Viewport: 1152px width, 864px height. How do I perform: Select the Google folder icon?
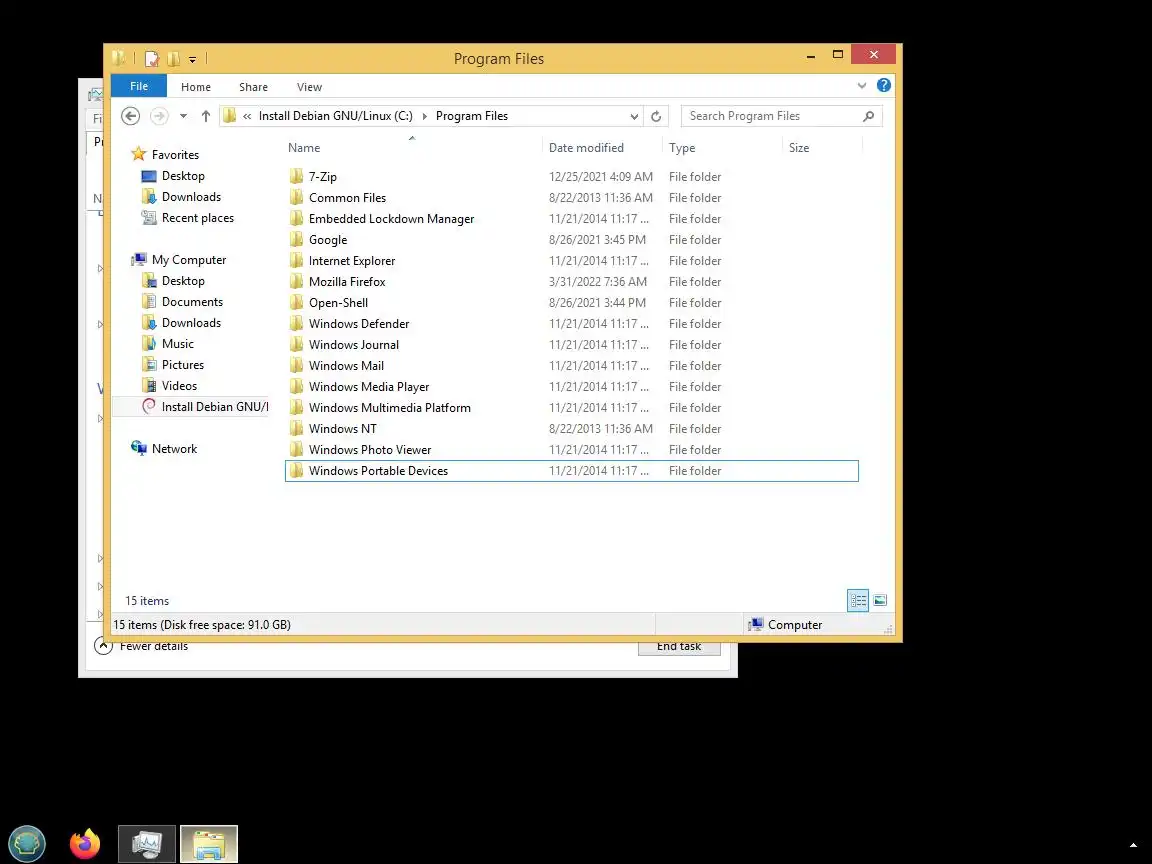tap(296, 240)
